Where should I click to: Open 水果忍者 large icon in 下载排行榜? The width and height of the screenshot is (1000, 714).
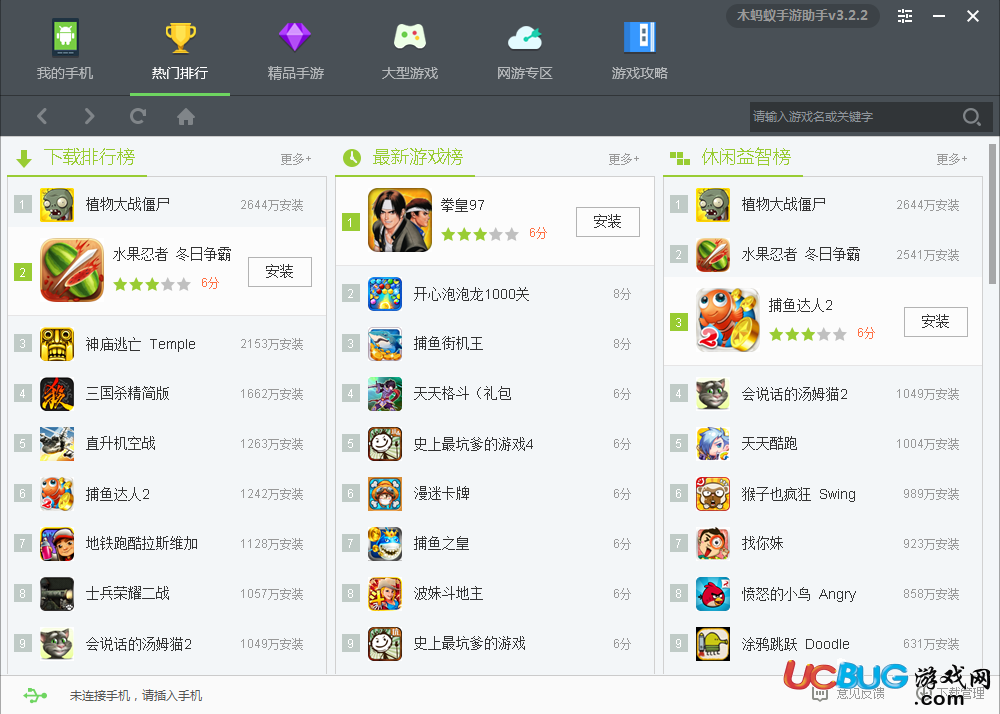pos(72,270)
